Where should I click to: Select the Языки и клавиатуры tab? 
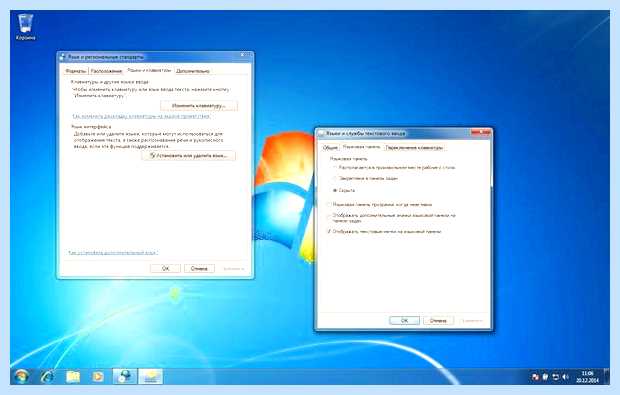[x=149, y=70]
